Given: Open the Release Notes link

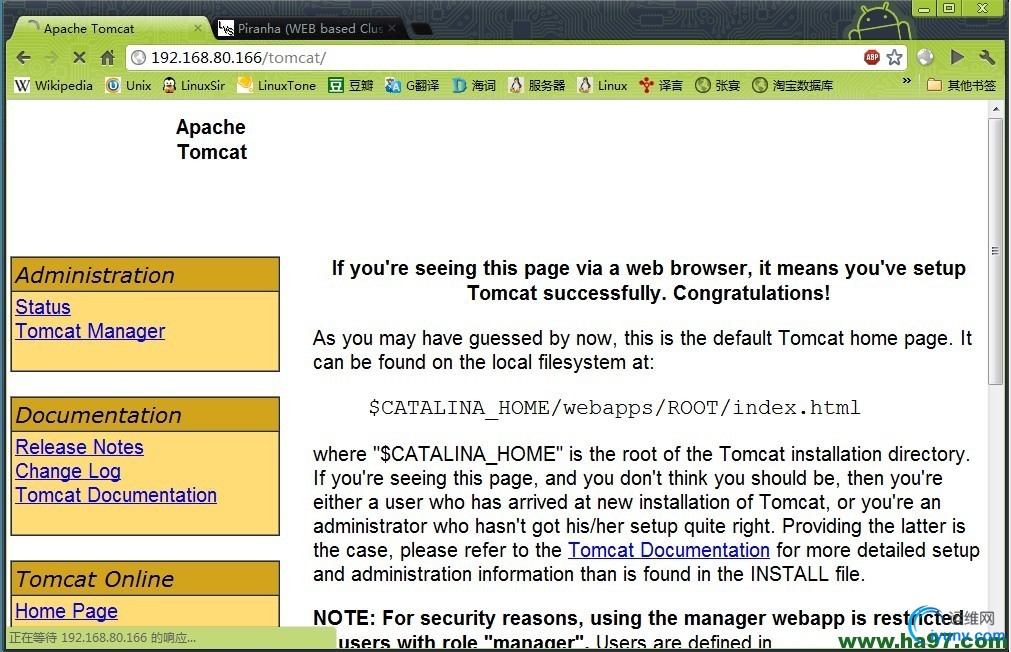Looking at the screenshot, I should point(79,447).
